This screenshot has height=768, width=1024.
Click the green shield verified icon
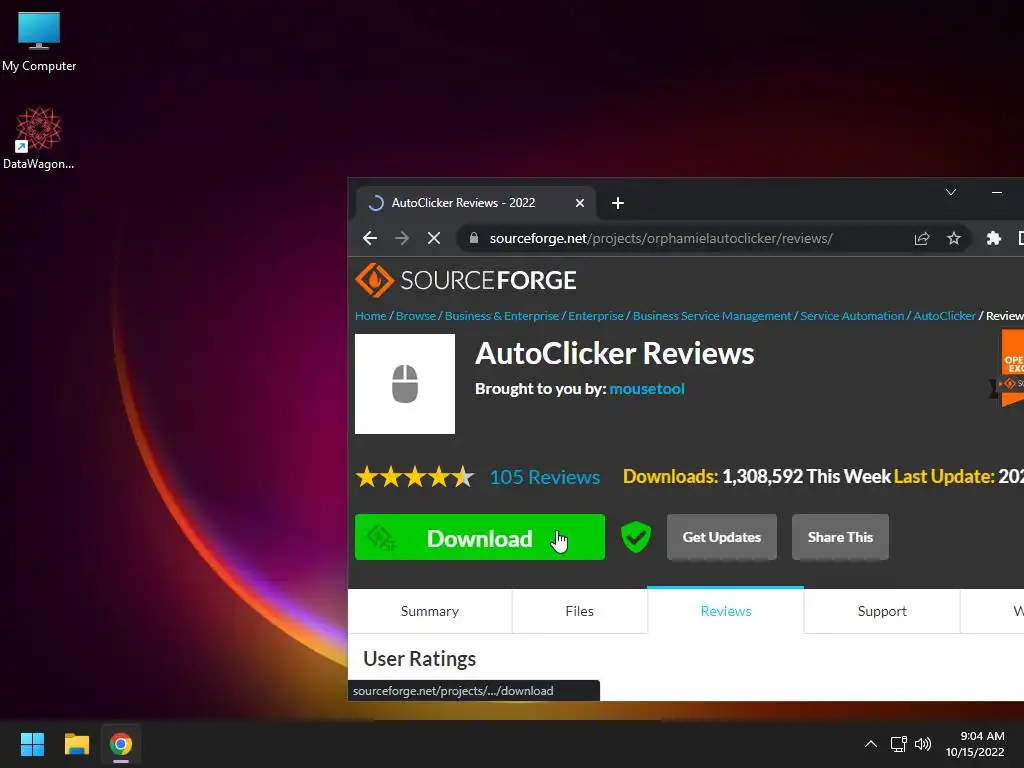pos(635,537)
